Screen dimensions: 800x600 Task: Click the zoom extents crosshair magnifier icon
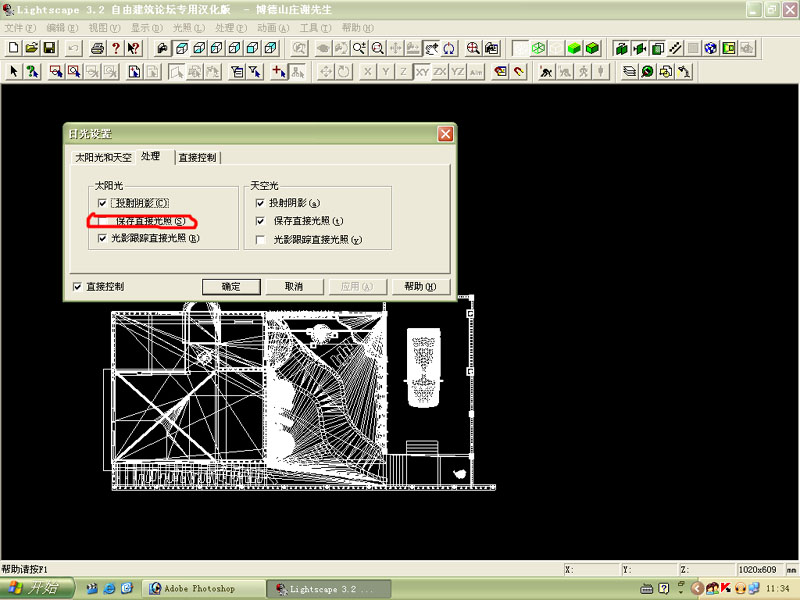coord(473,48)
